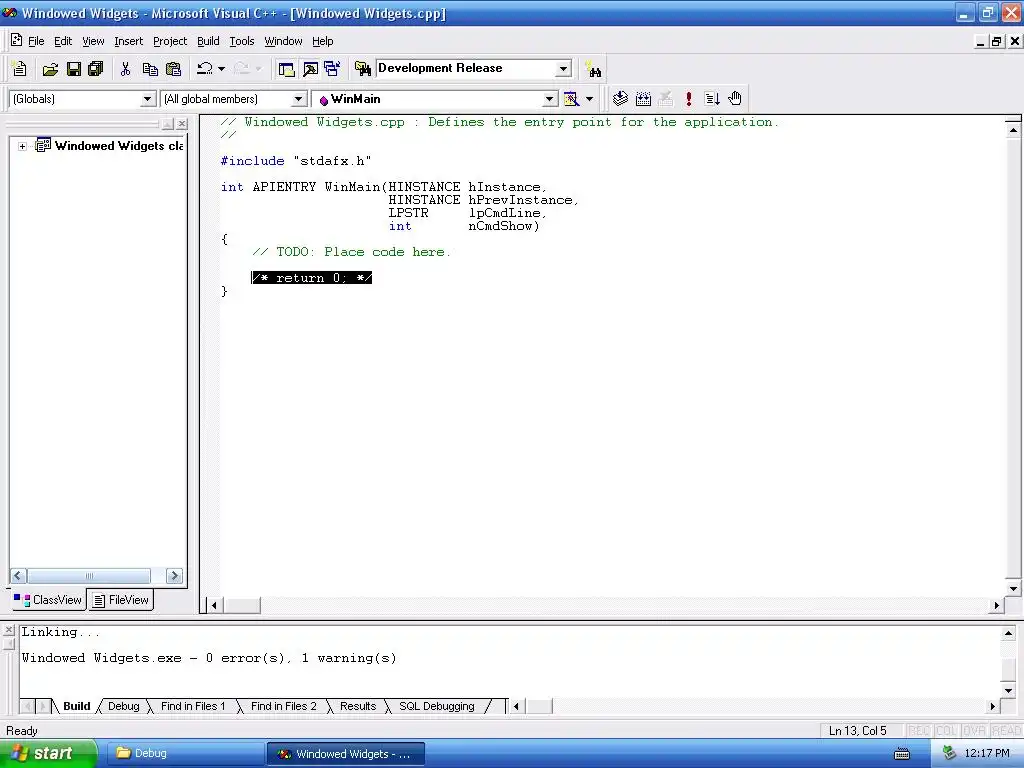This screenshot has width=1024, height=768.
Task: Open the View menu
Action: coord(93,41)
